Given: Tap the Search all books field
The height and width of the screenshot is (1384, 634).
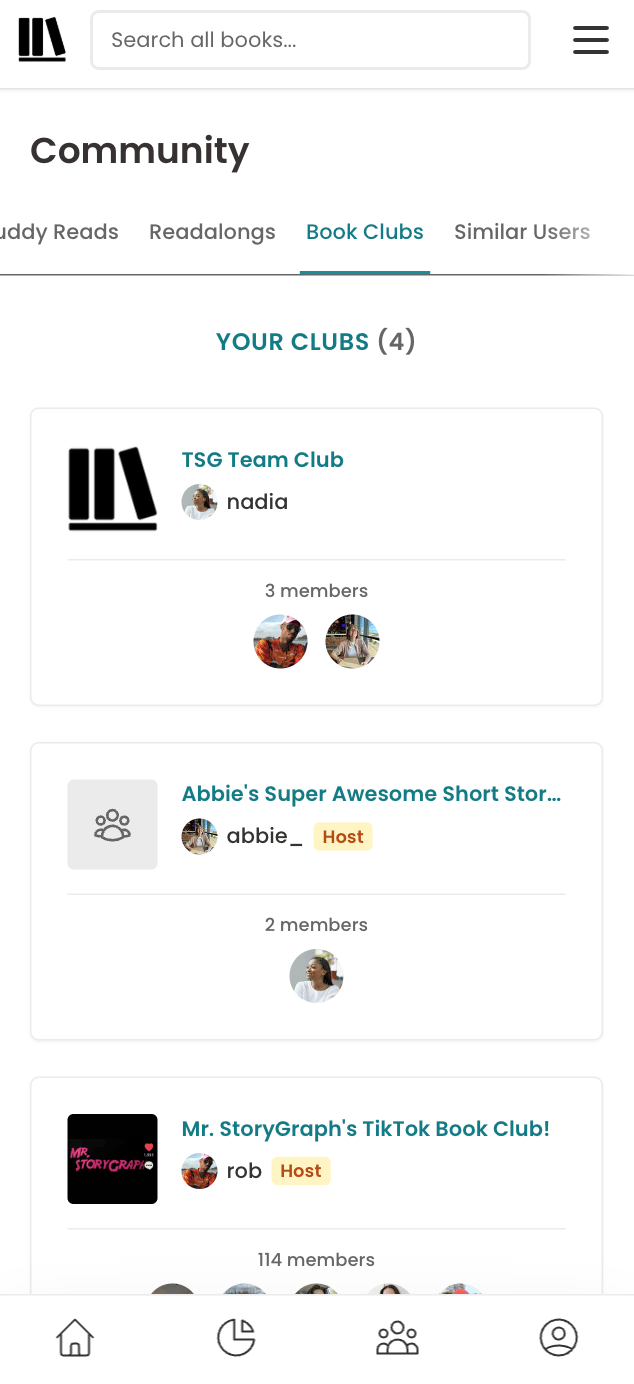Looking at the screenshot, I should pos(310,39).
